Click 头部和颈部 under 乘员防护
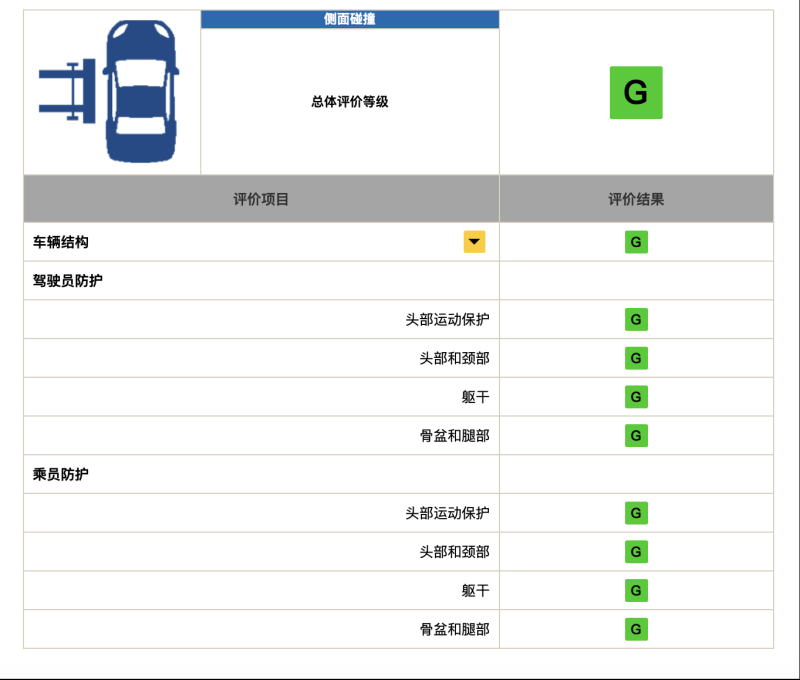Viewport: 800px width, 680px height. 454,551
